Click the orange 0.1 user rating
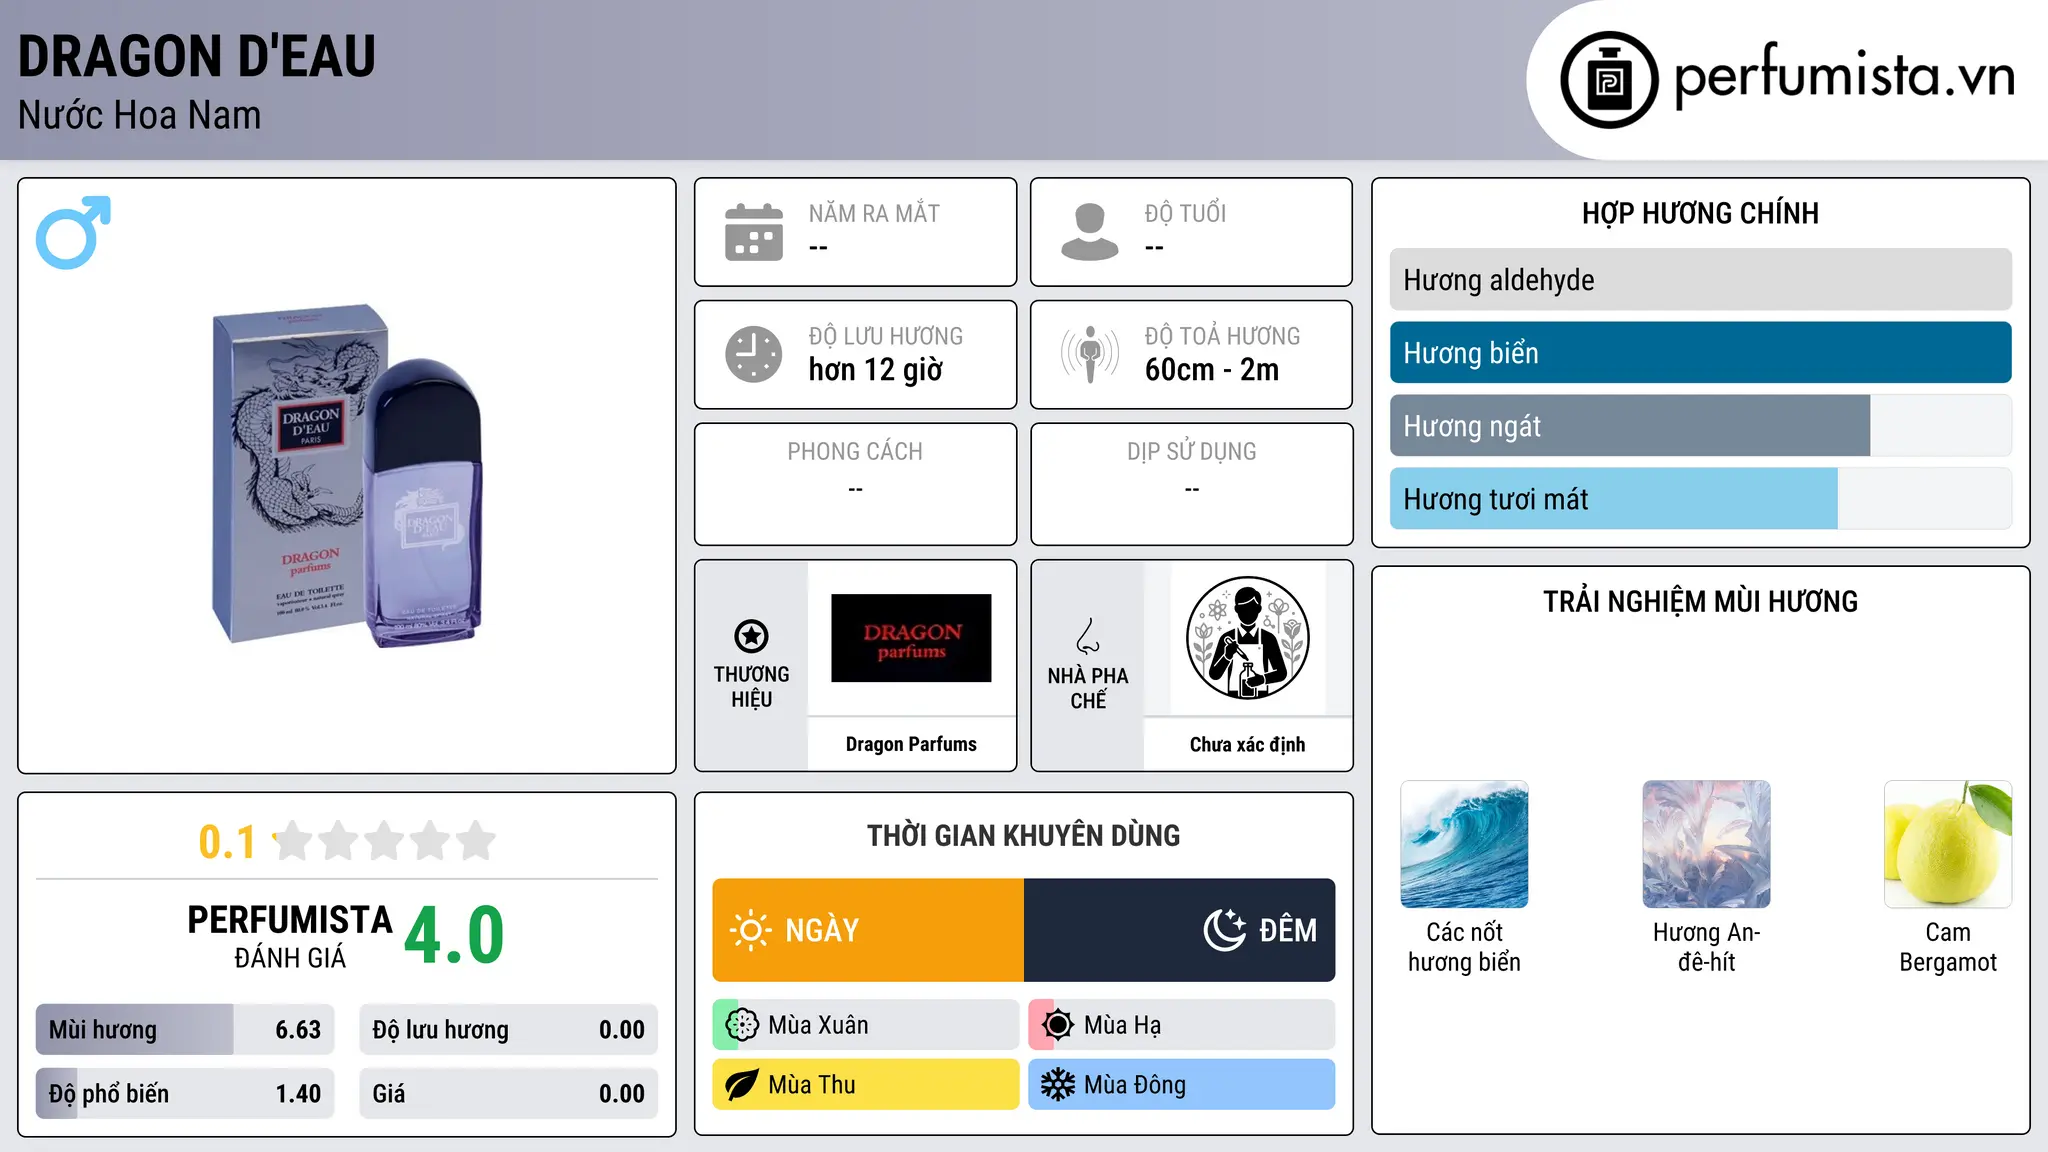 click(227, 842)
